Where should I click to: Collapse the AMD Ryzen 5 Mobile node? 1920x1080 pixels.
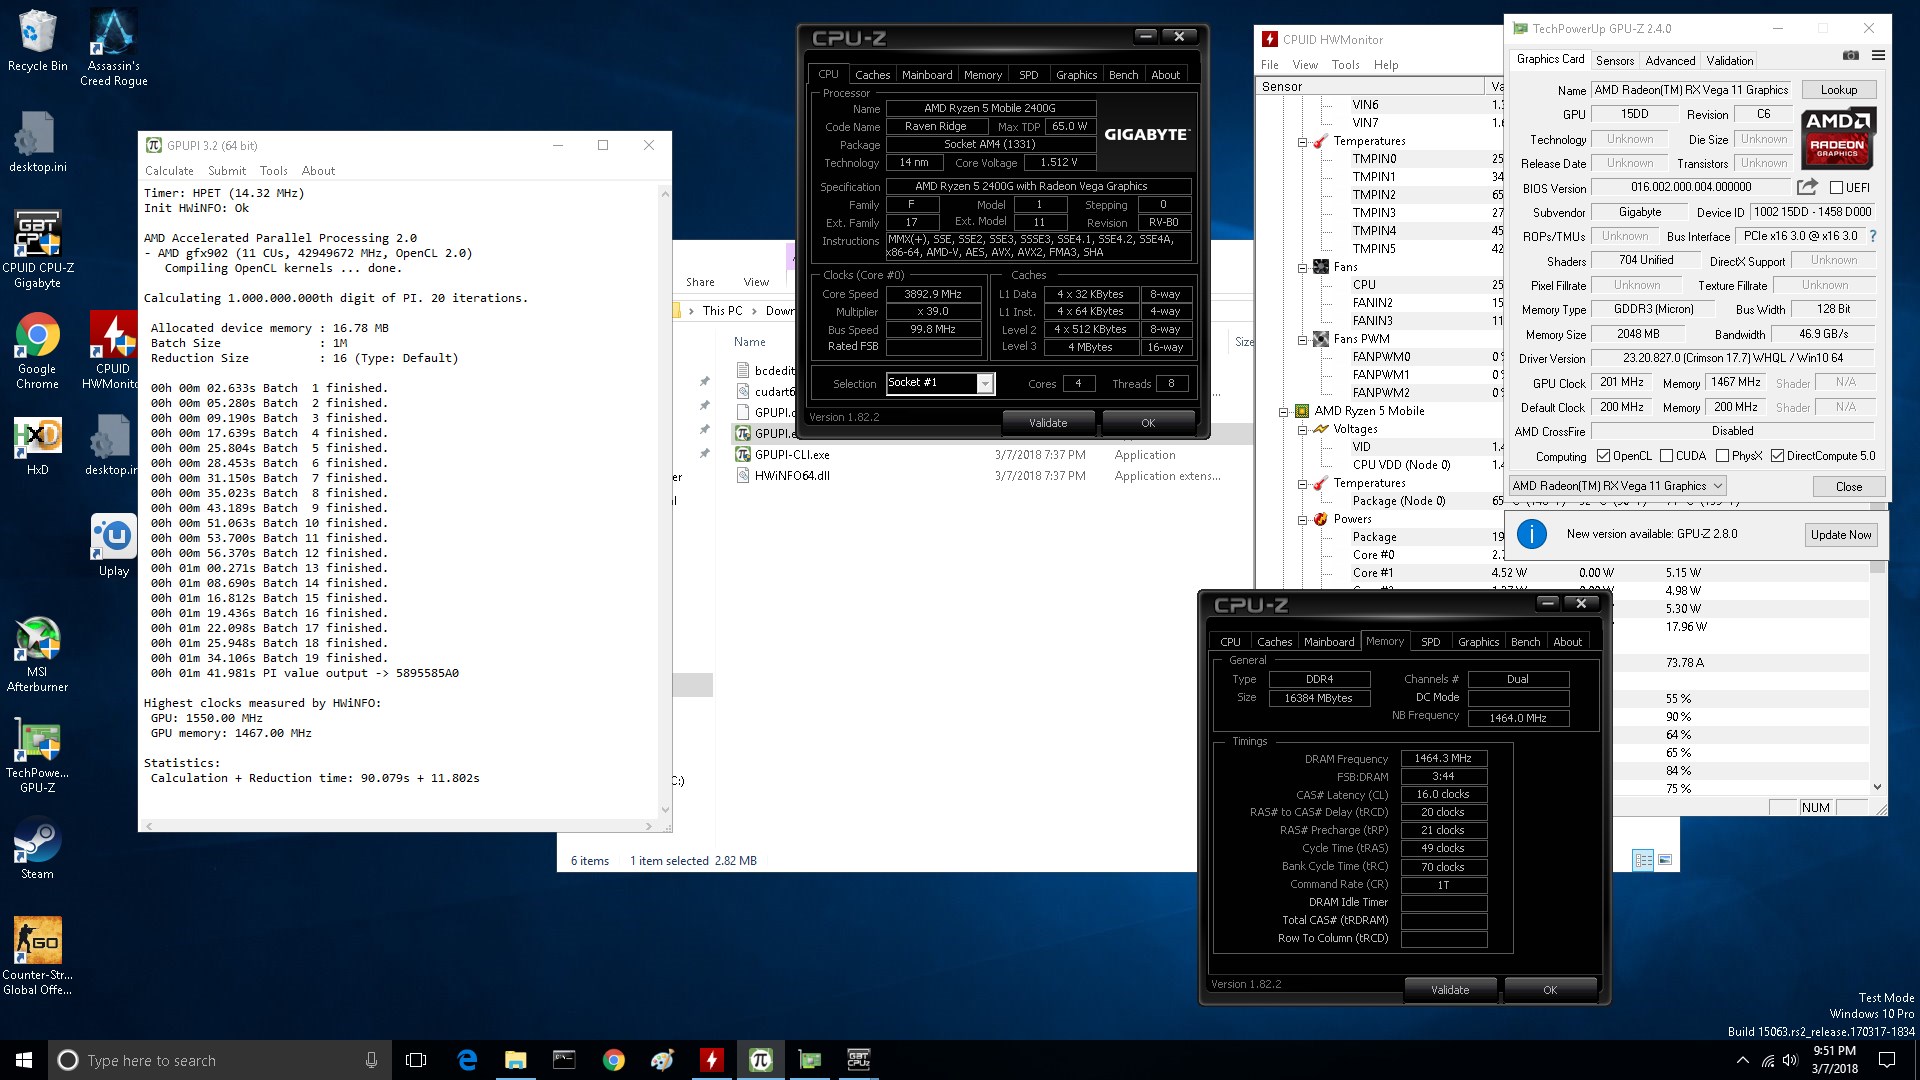click(1283, 412)
